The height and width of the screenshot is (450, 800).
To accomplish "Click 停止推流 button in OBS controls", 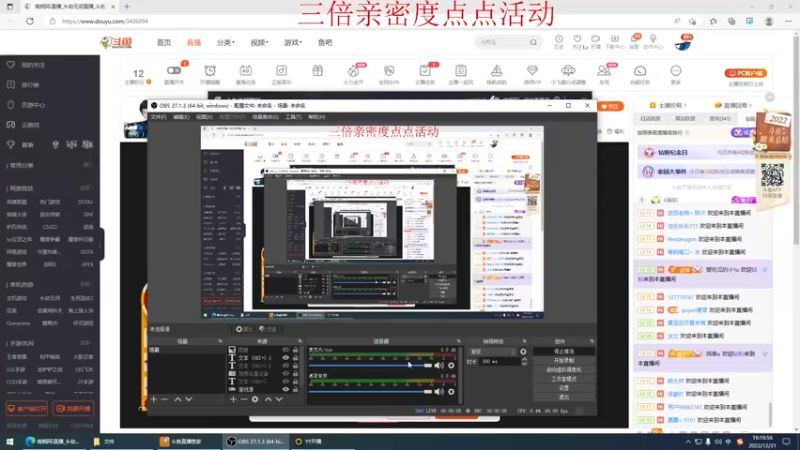I will (564, 352).
